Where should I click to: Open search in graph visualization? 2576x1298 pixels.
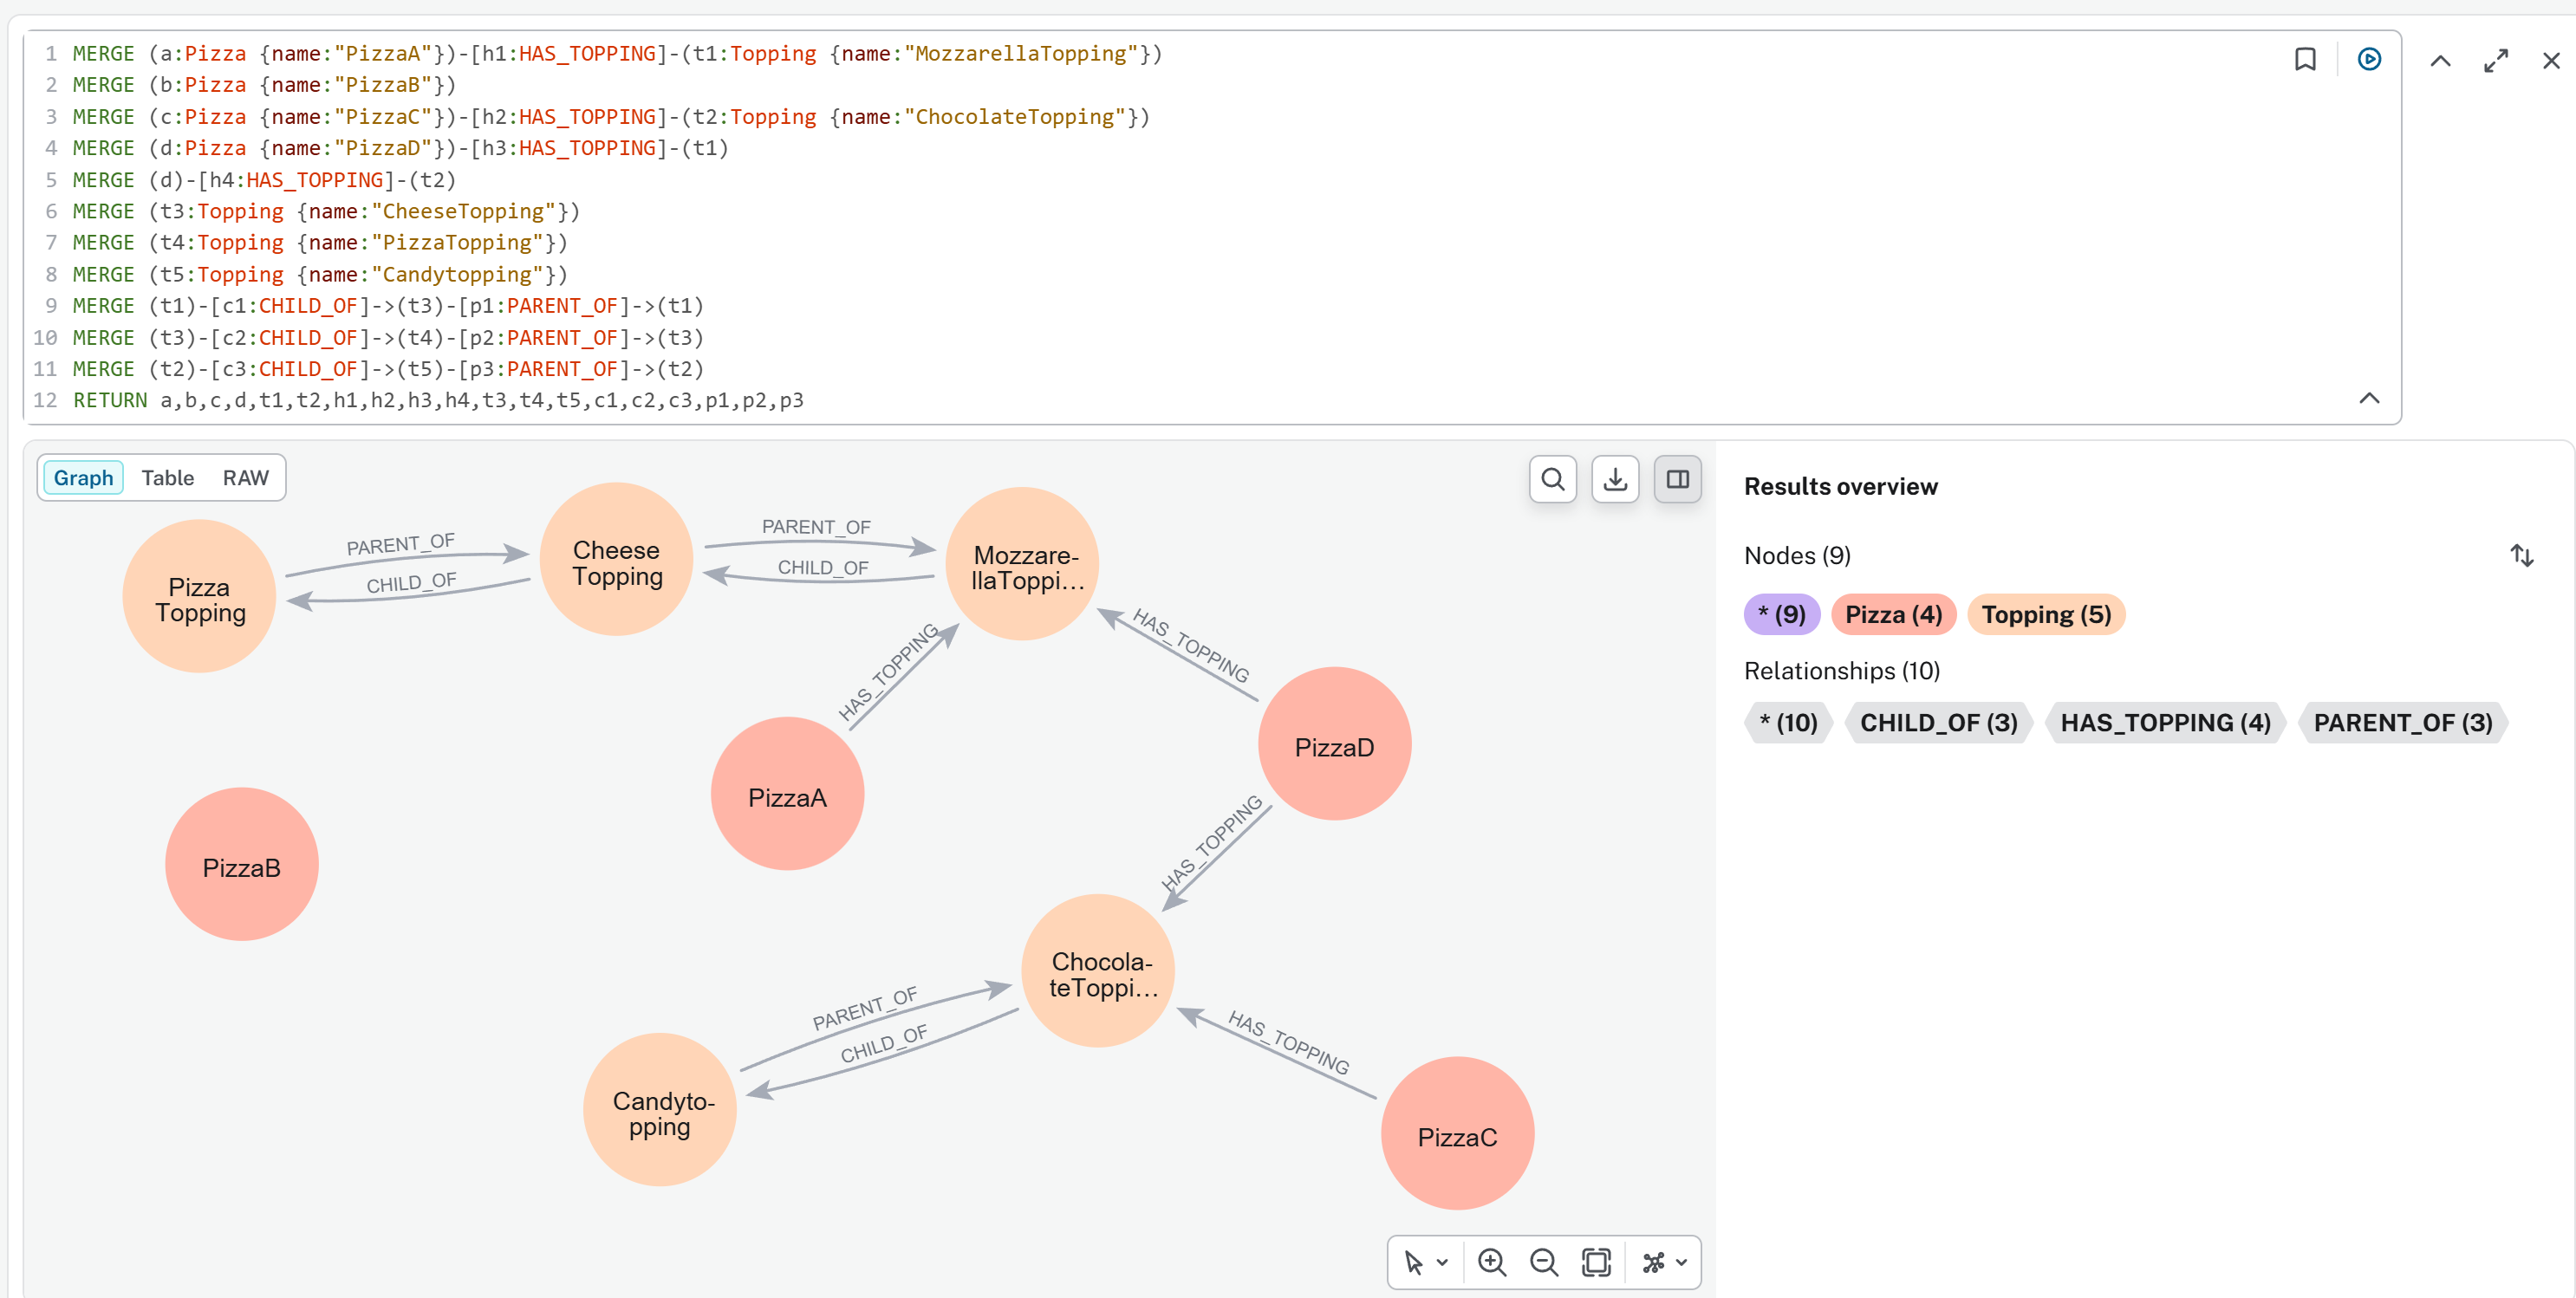pos(1552,479)
